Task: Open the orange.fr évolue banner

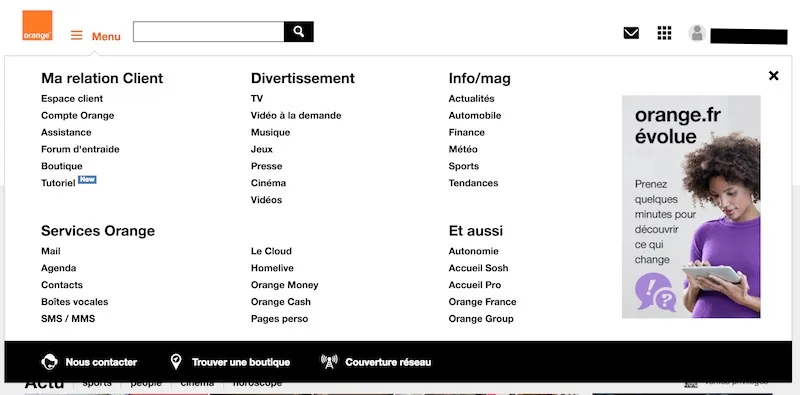Action: (x=691, y=207)
